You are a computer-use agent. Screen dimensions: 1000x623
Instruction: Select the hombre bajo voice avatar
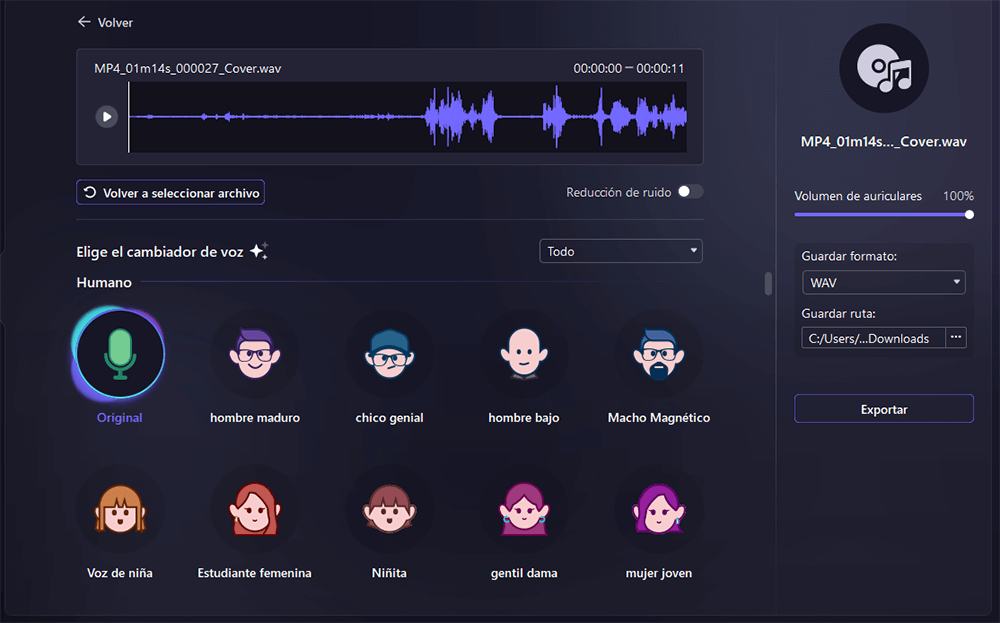524,354
